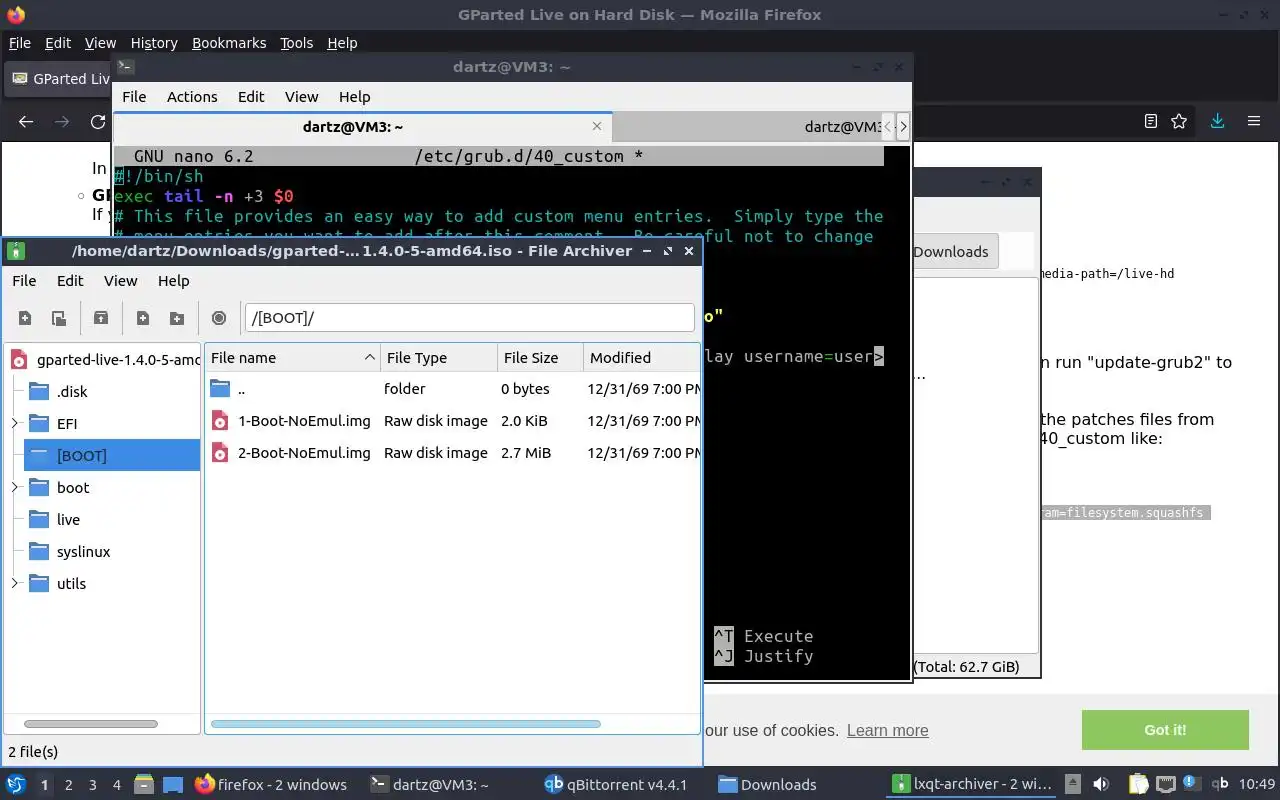Image resolution: width=1280 pixels, height=800 pixels.
Task: Expand the utils folder in tree
Action: tap(15, 583)
